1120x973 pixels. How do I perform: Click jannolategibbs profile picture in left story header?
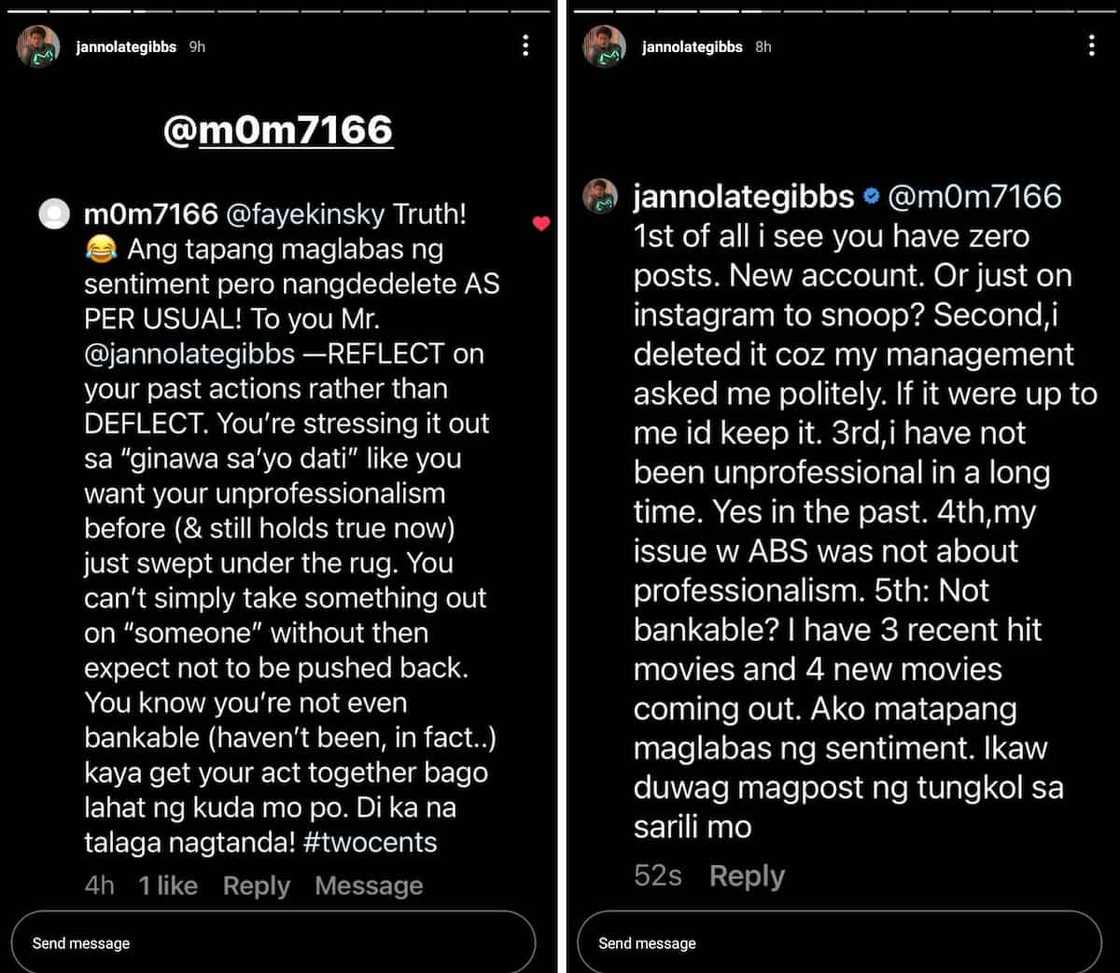[x=37, y=46]
